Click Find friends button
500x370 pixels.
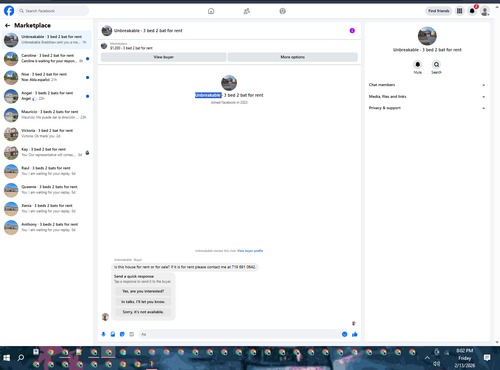click(439, 11)
